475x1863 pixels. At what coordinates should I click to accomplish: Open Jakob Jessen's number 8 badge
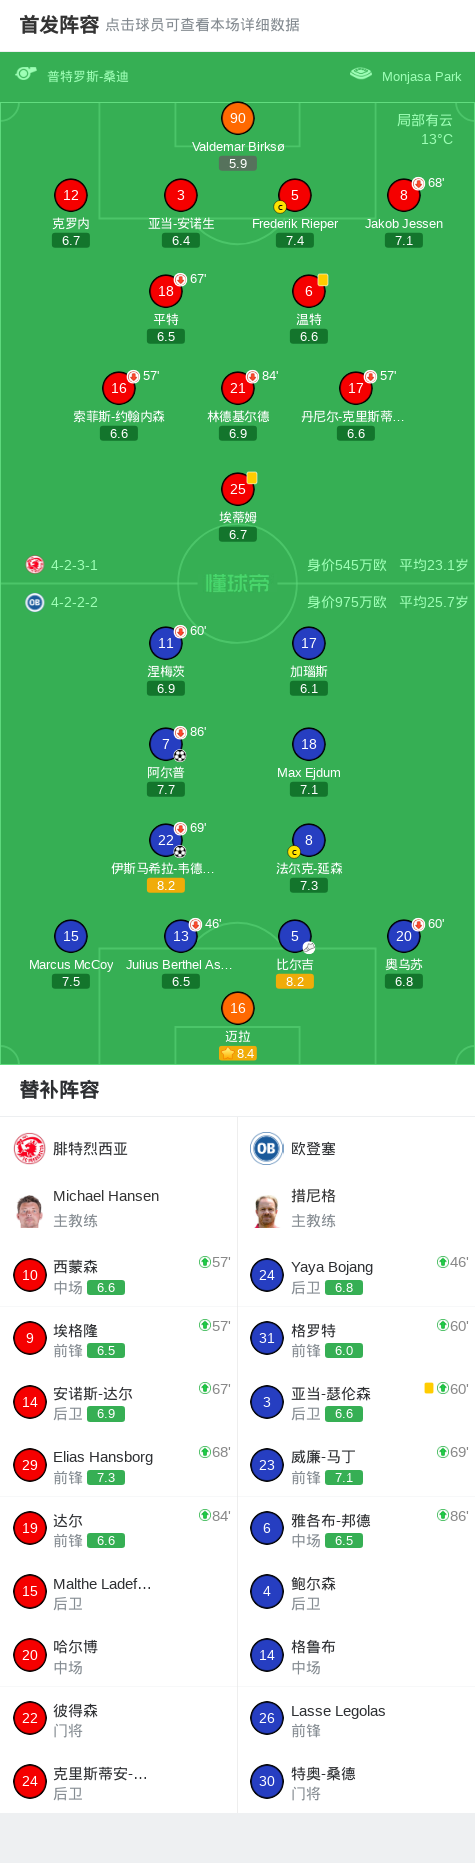[404, 195]
